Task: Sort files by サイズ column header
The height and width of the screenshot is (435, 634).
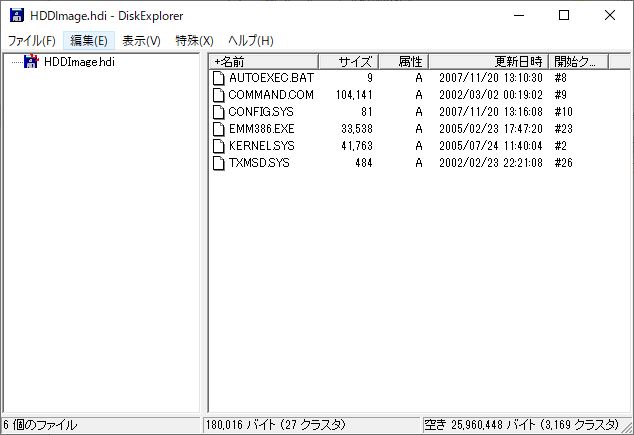Action: click(x=348, y=61)
